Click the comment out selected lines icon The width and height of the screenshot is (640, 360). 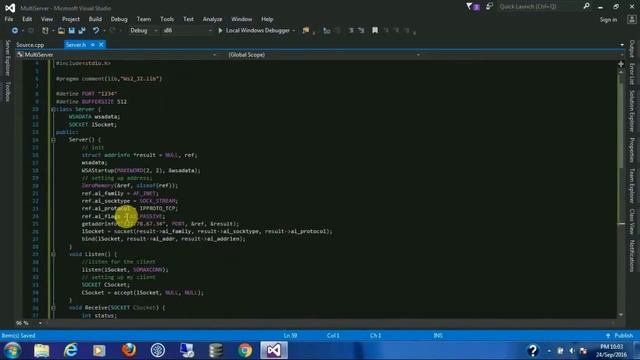[351, 31]
